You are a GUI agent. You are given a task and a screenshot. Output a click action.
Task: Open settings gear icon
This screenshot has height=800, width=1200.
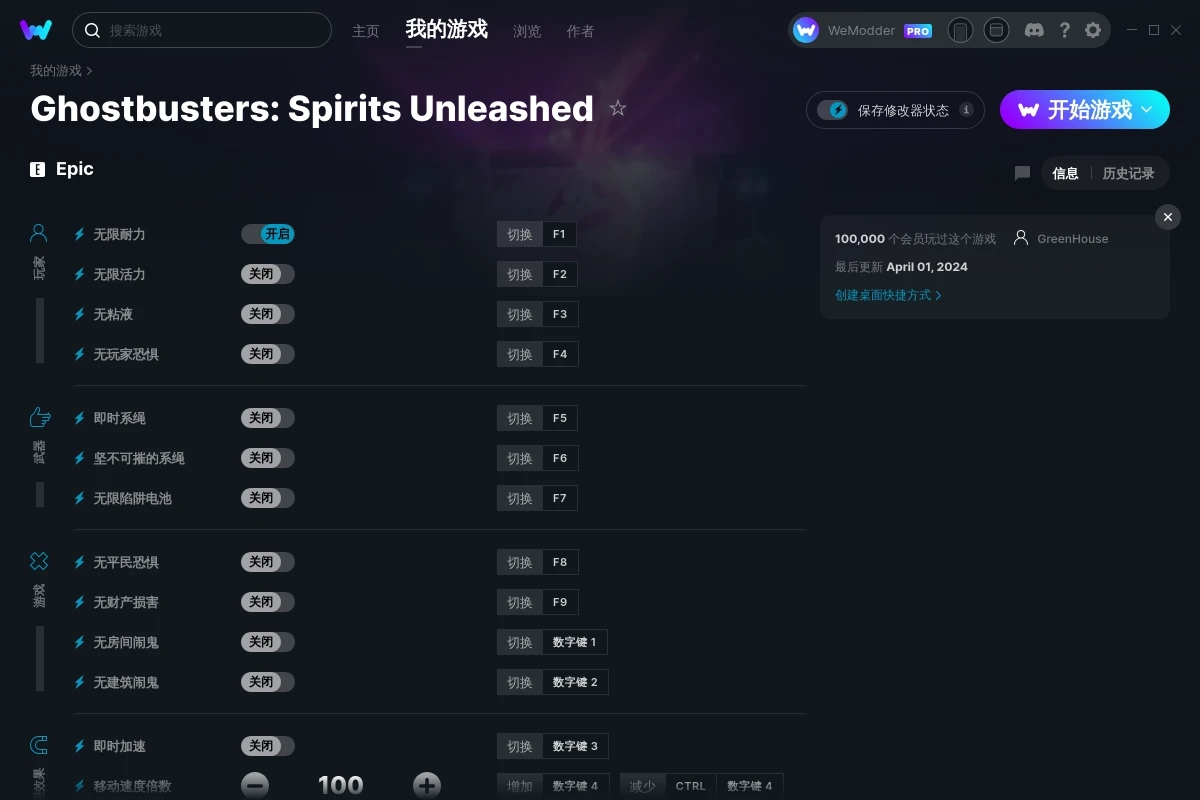tap(1093, 30)
